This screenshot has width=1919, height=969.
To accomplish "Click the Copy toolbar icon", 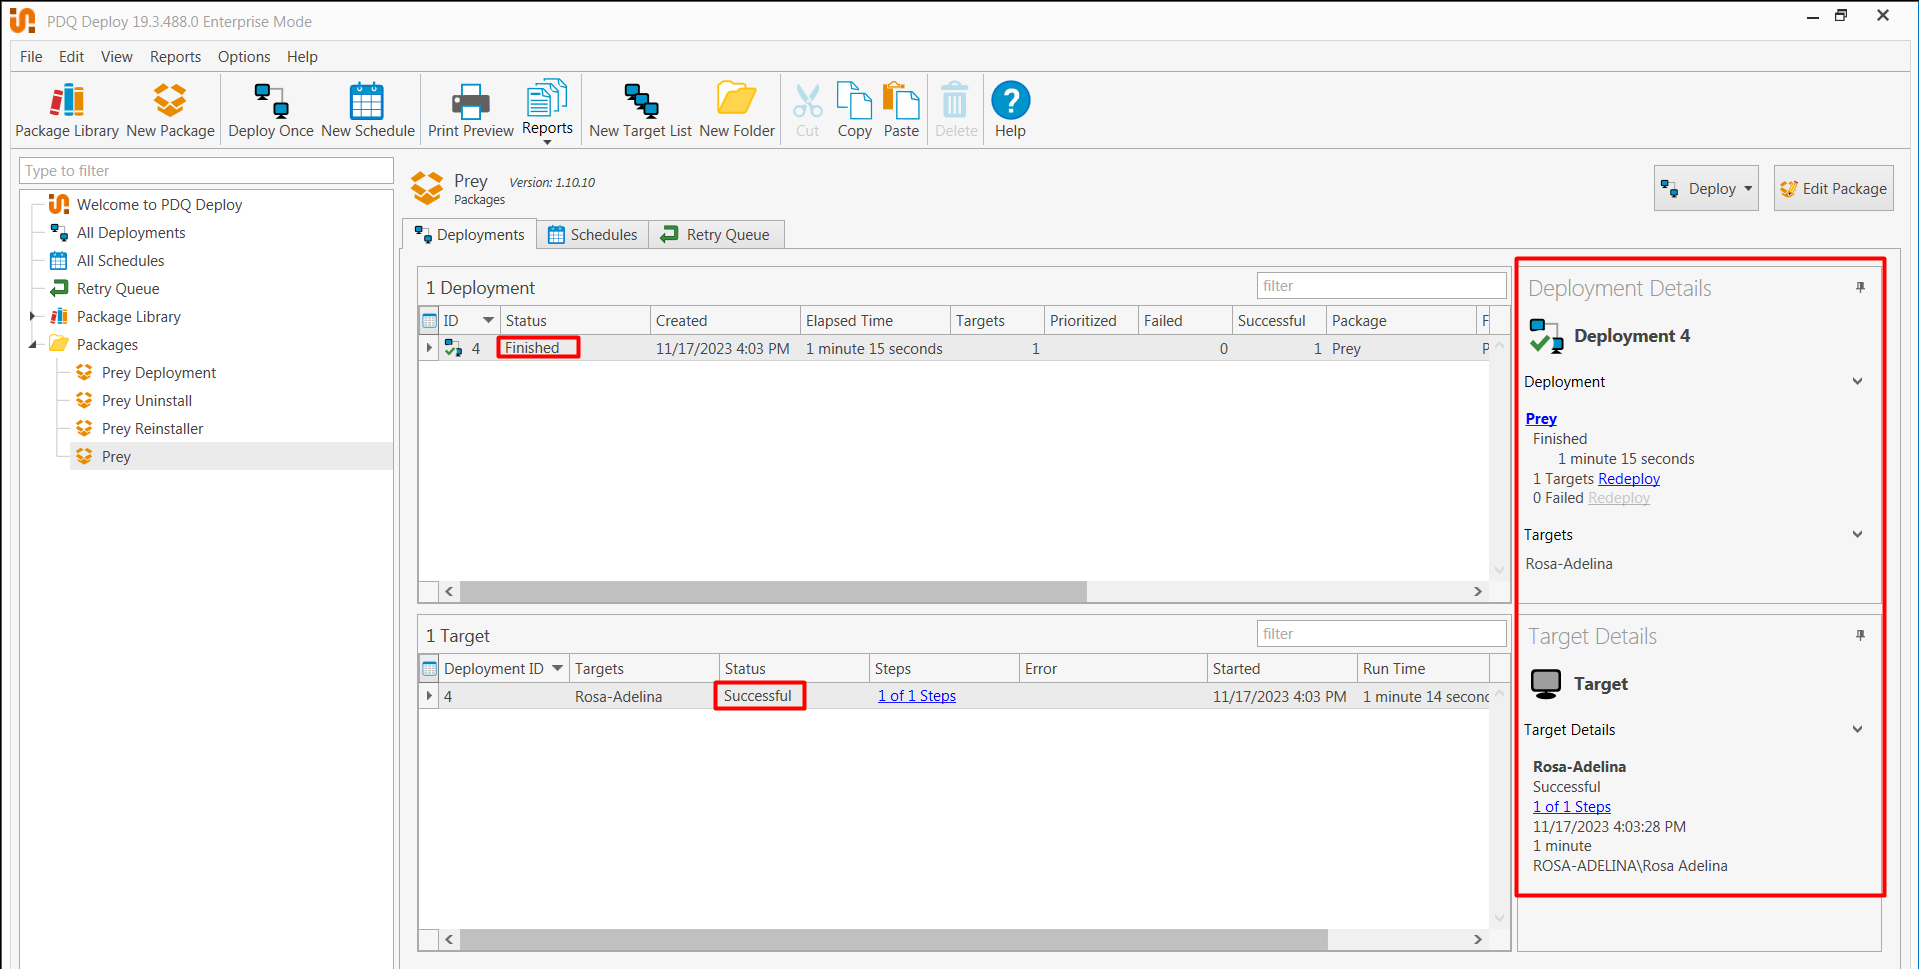I will pyautogui.click(x=854, y=110).
